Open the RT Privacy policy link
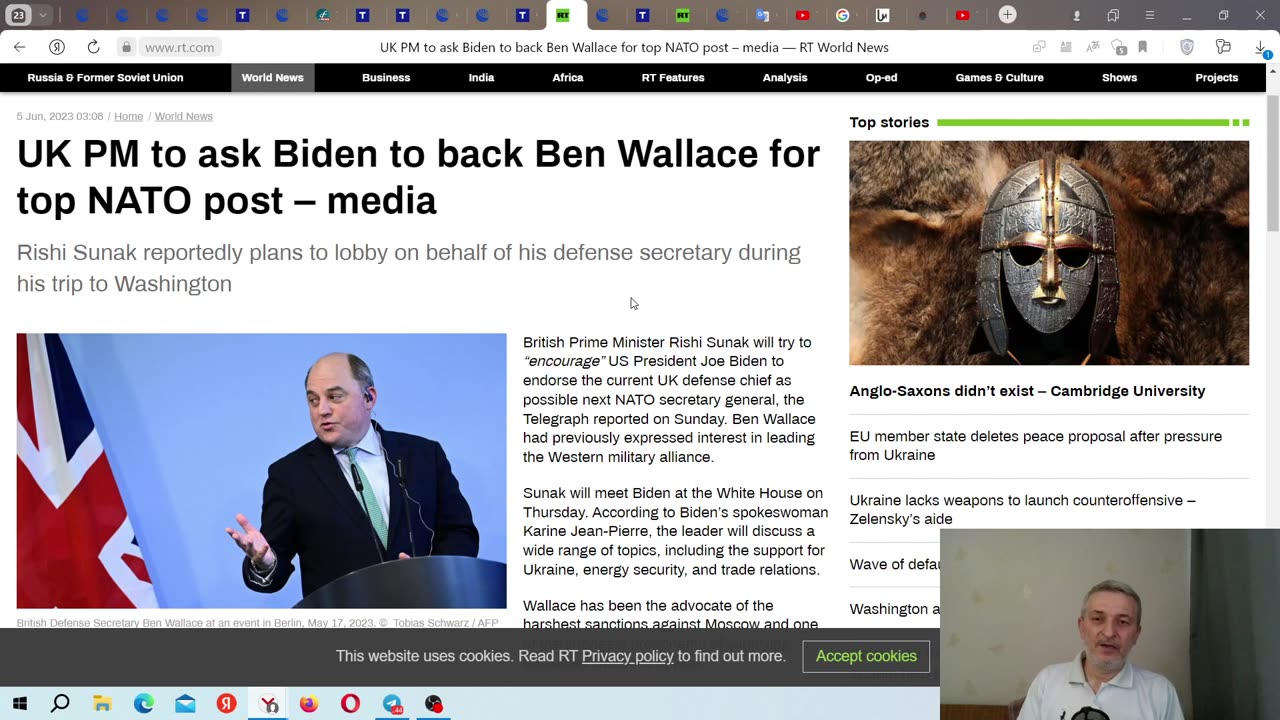This screenshot has height=720, width=1280. click(628, 656)
